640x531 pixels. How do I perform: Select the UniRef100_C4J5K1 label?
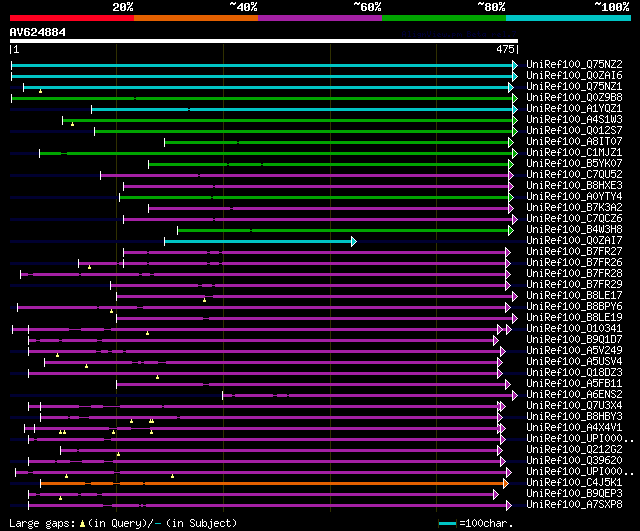pyautogui.click(x=574, y=483)
